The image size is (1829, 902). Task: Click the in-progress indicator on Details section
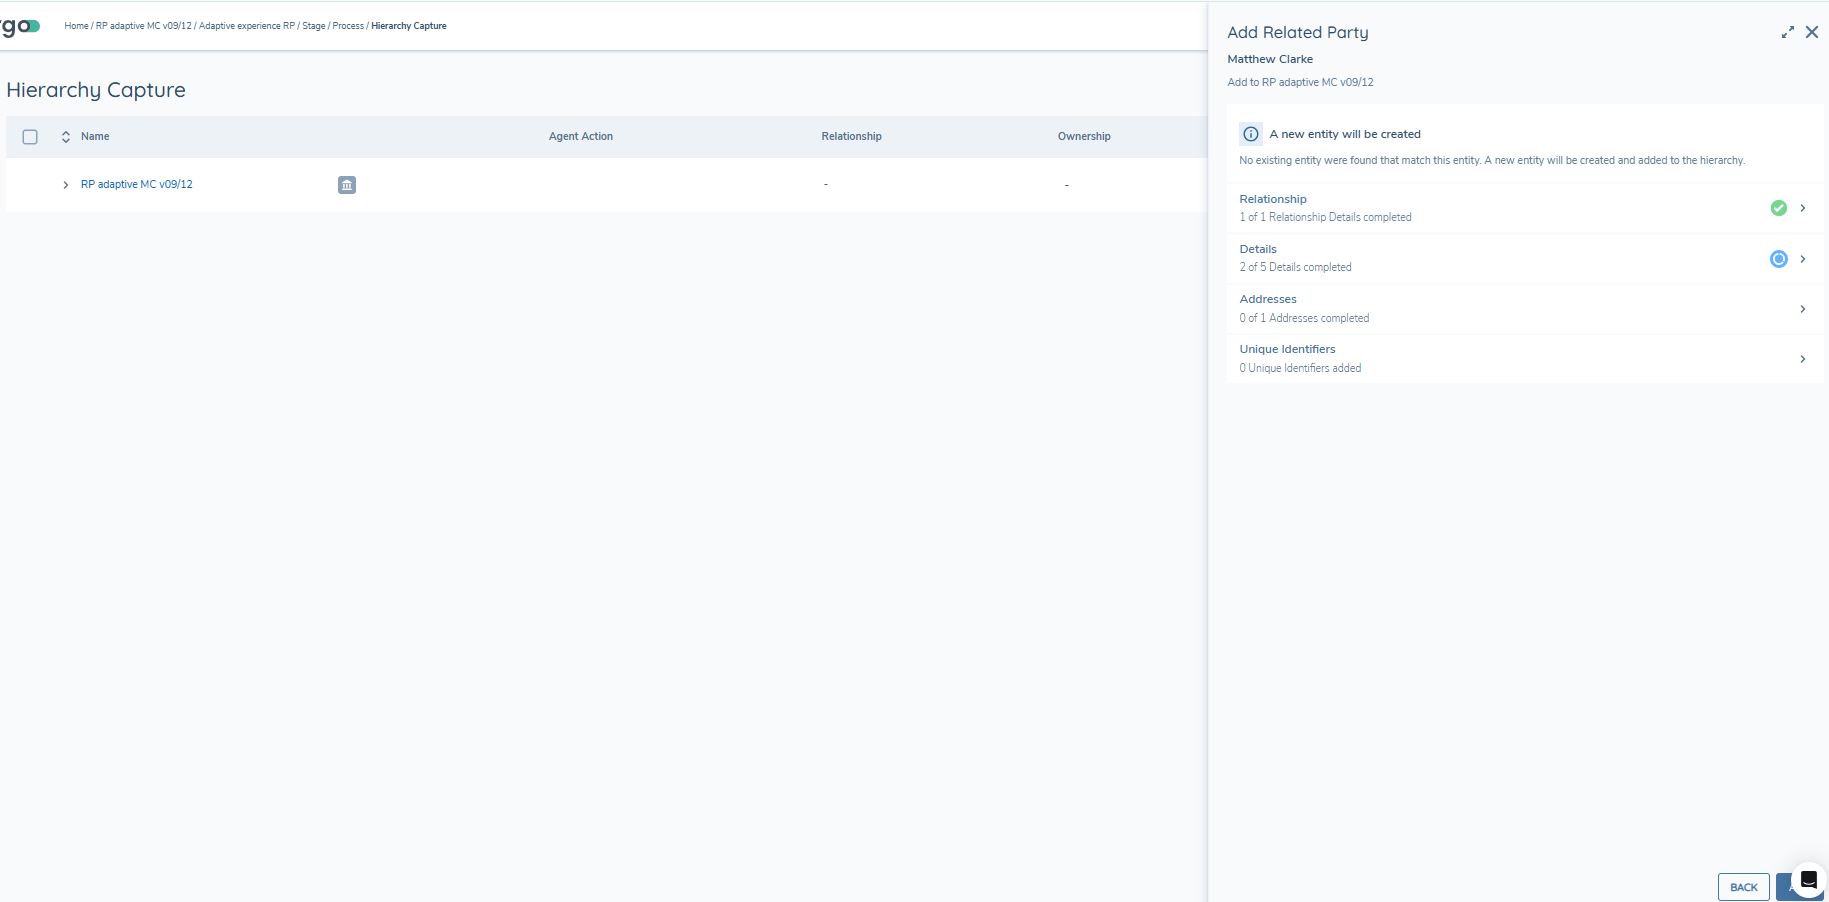[1779, 259]
